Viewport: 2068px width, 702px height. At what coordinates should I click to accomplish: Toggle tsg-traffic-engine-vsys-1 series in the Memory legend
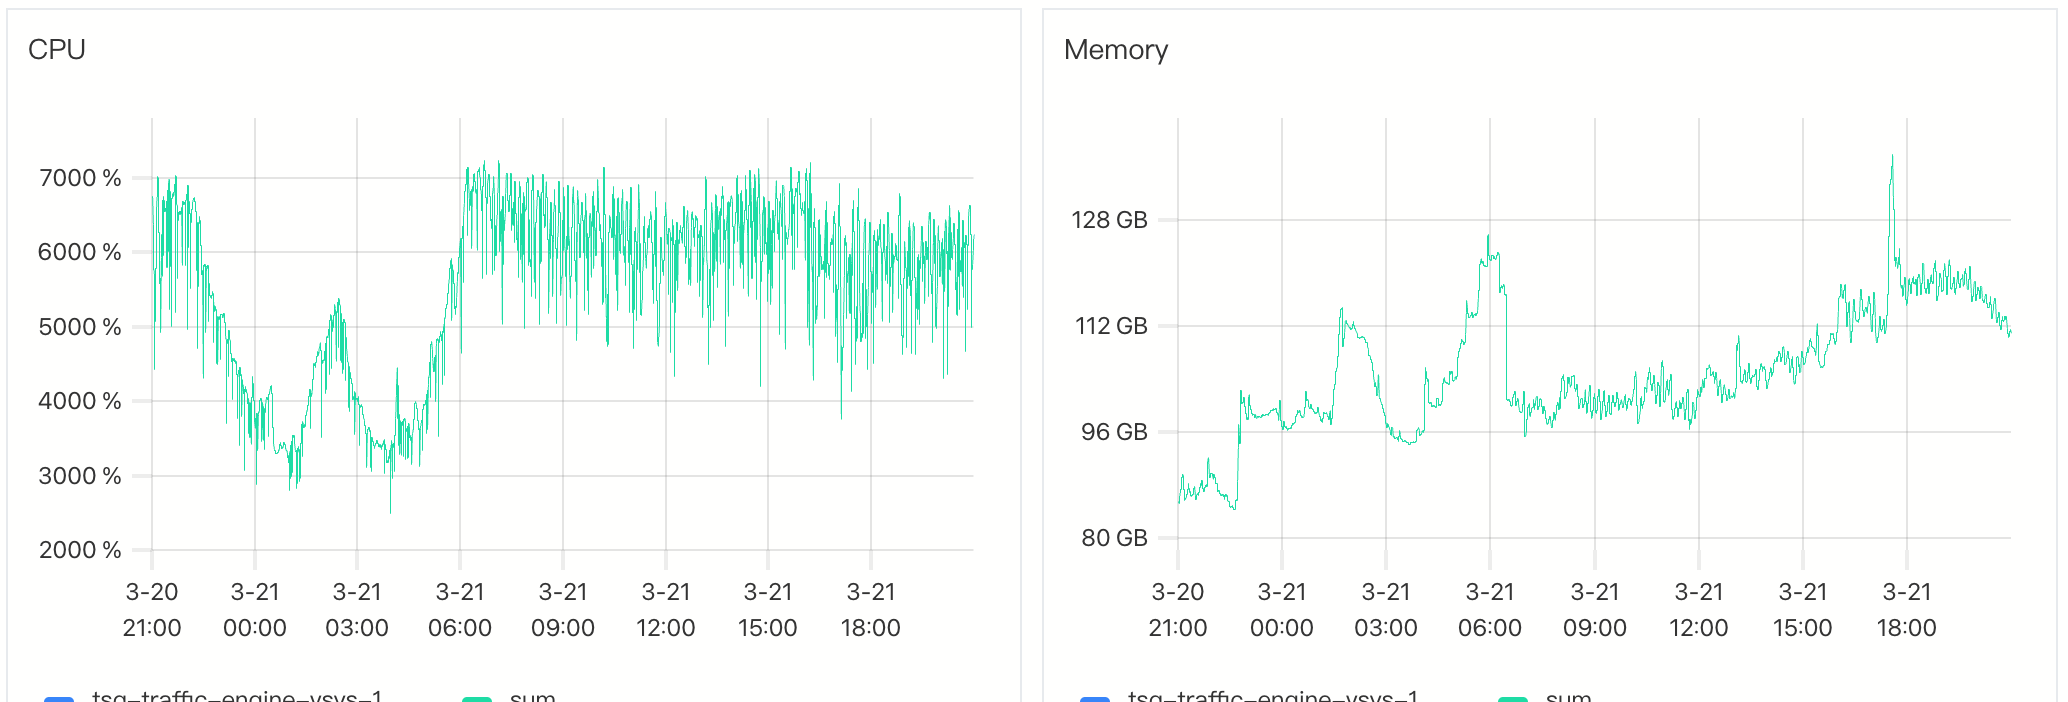[1273, 696]
